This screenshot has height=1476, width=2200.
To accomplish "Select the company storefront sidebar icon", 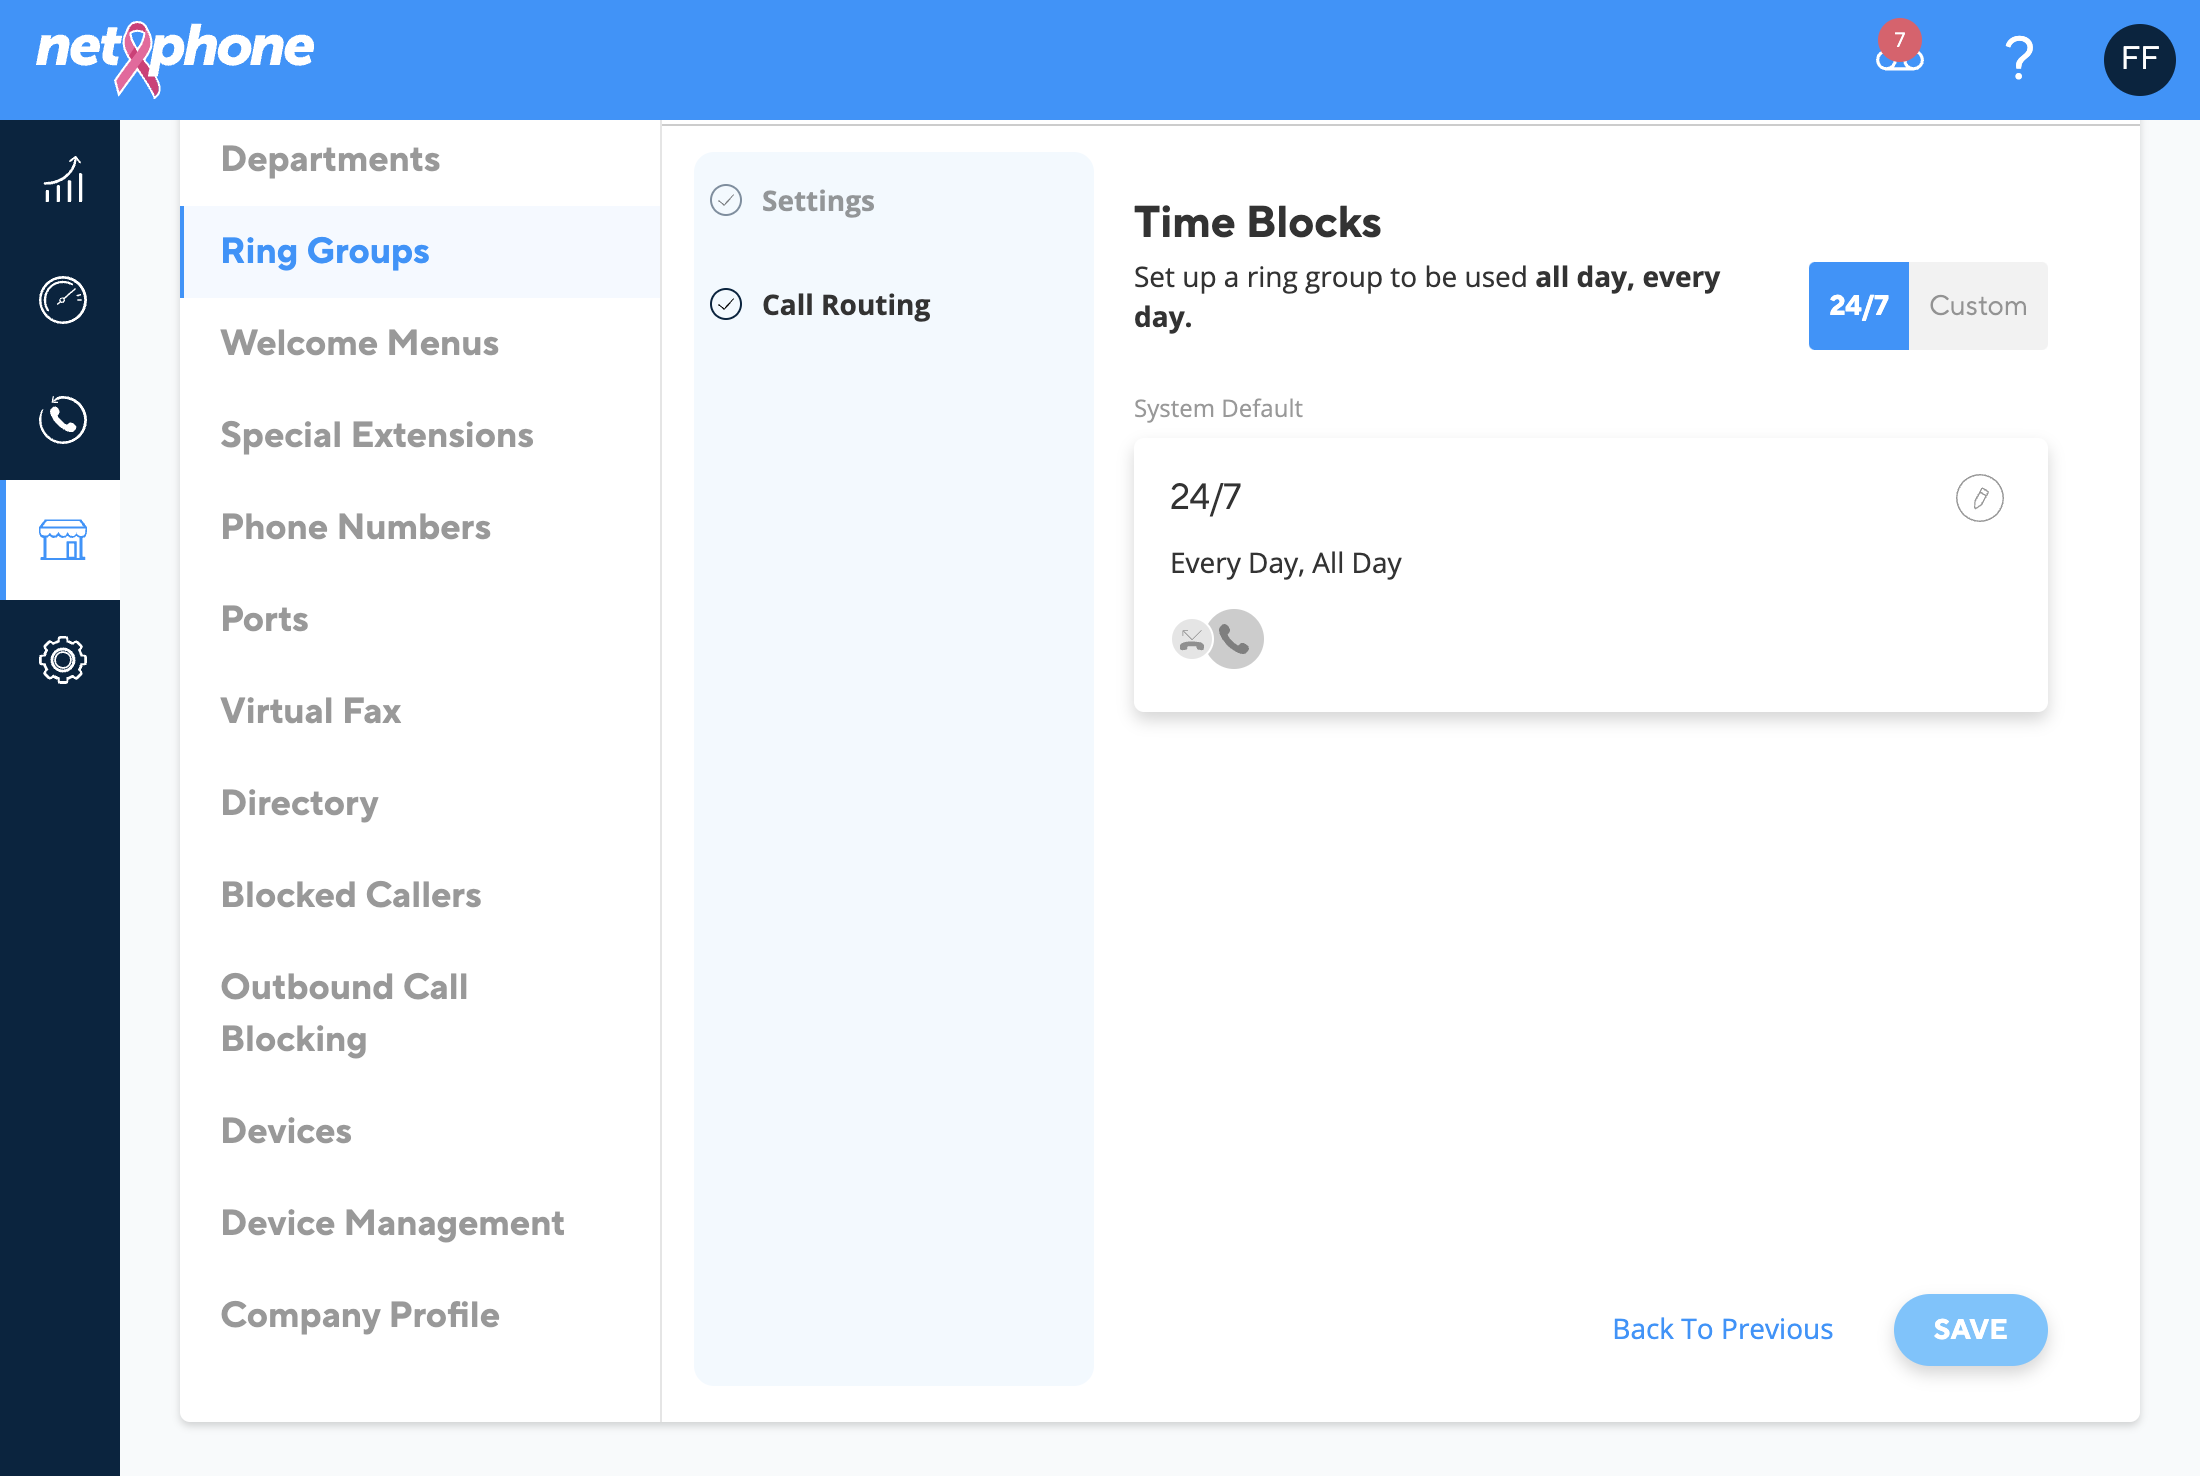I will tap(63, 540).
